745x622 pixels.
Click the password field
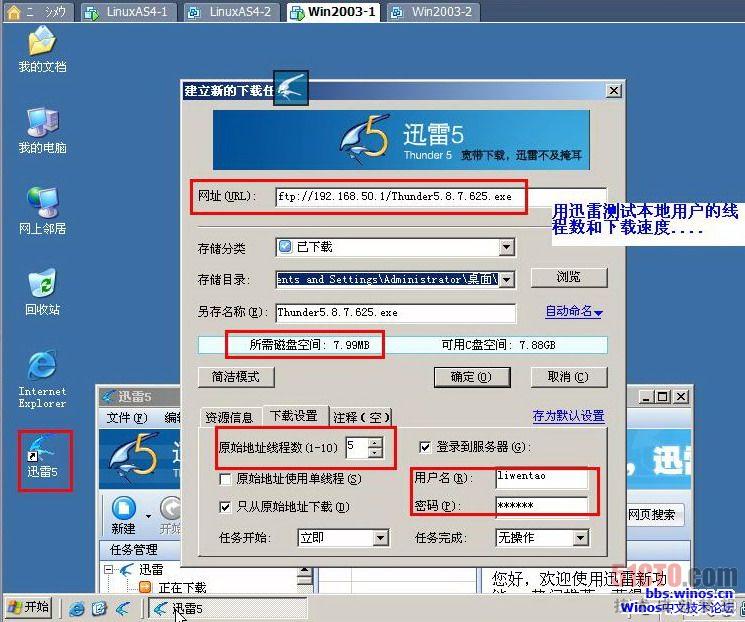click(x=542, y=505)
